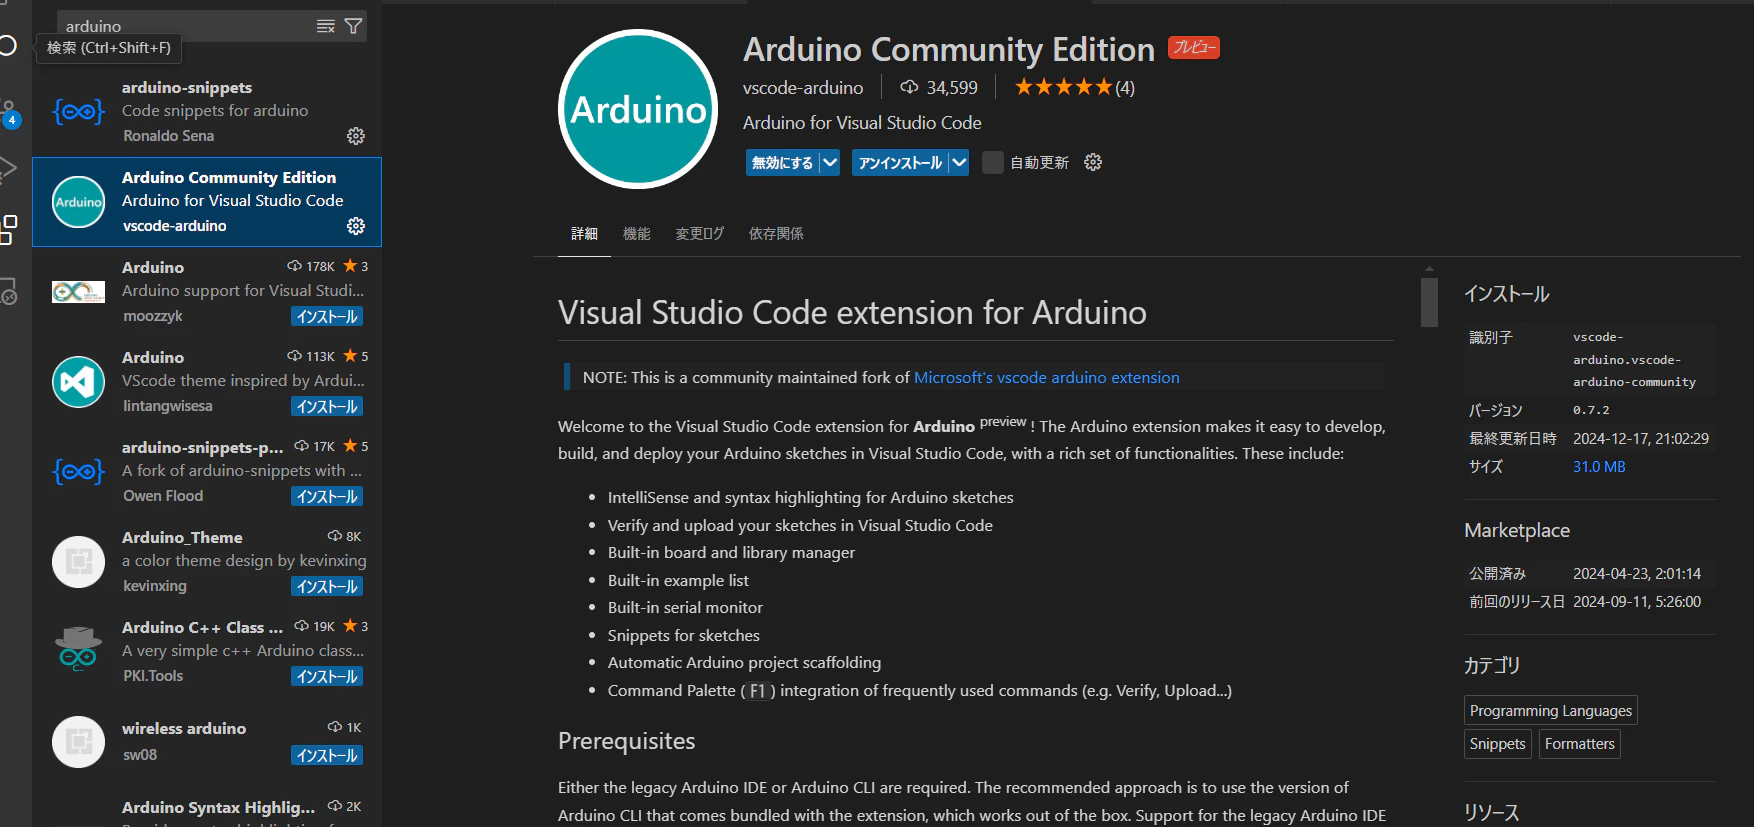Open Run and Debug in the activity bar
The height and width of the screenshot is (827, 1754).
pyautogui.click(x=8, y=169)
